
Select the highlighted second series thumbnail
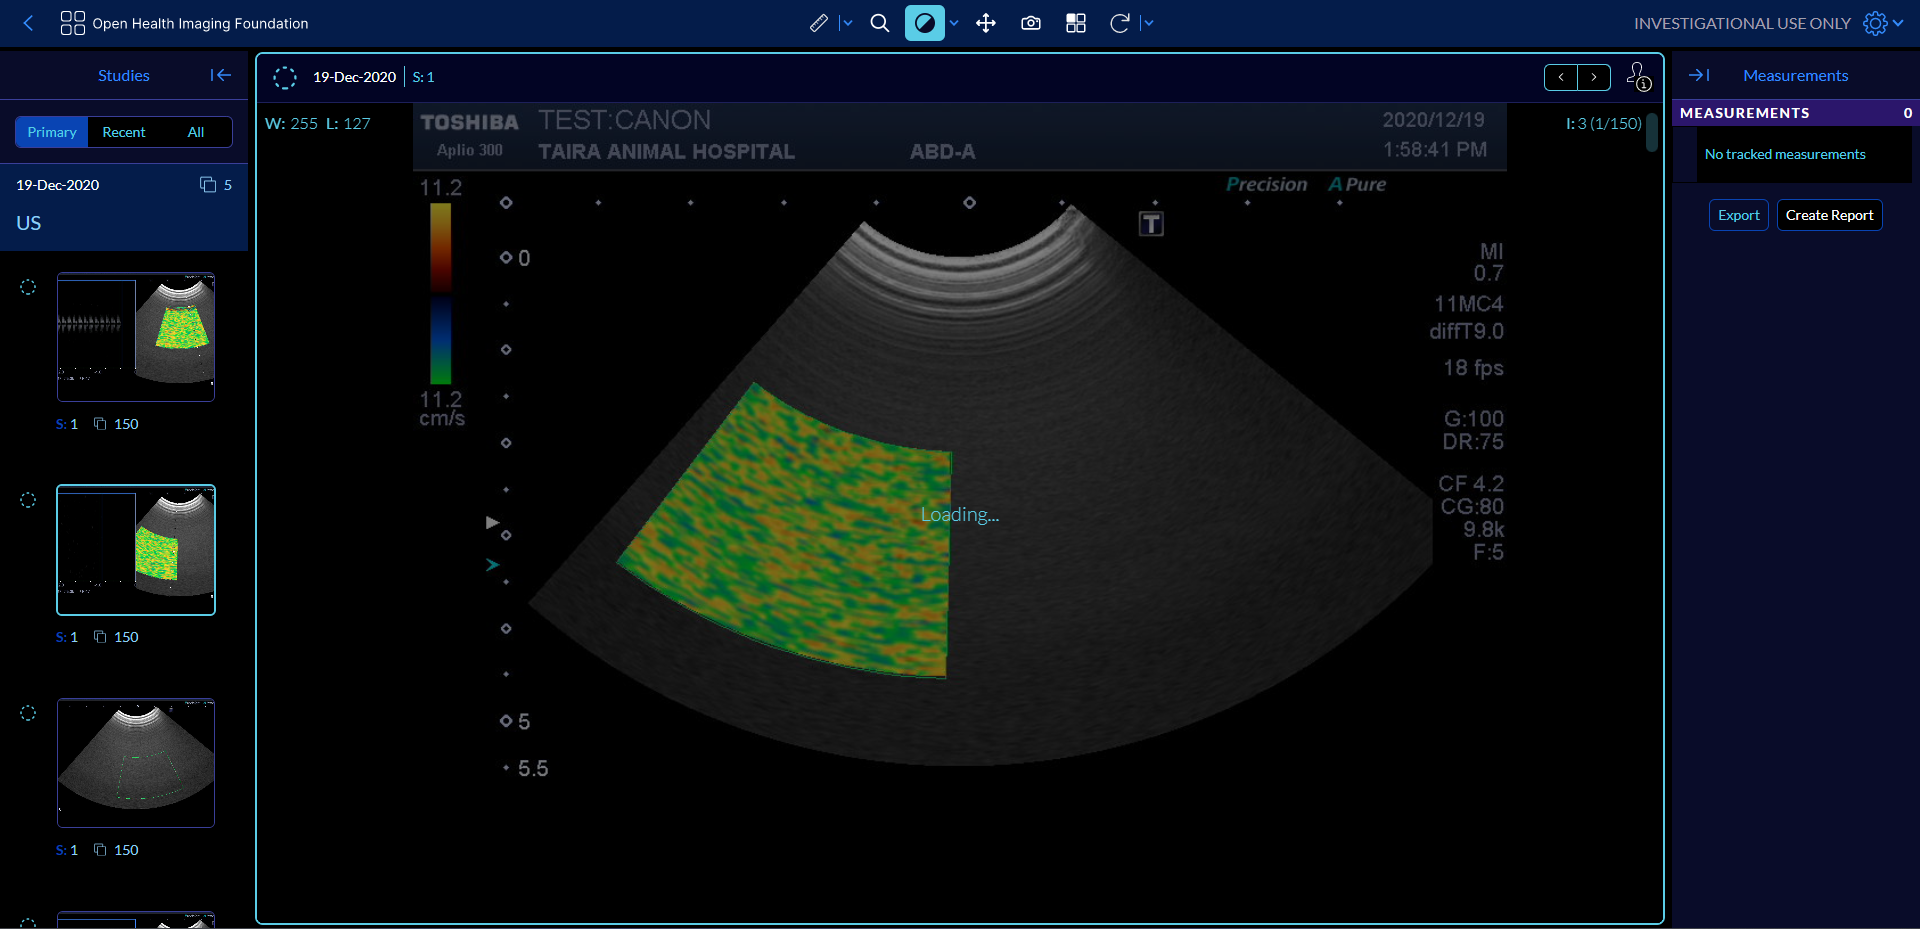[x=136, y=550]
